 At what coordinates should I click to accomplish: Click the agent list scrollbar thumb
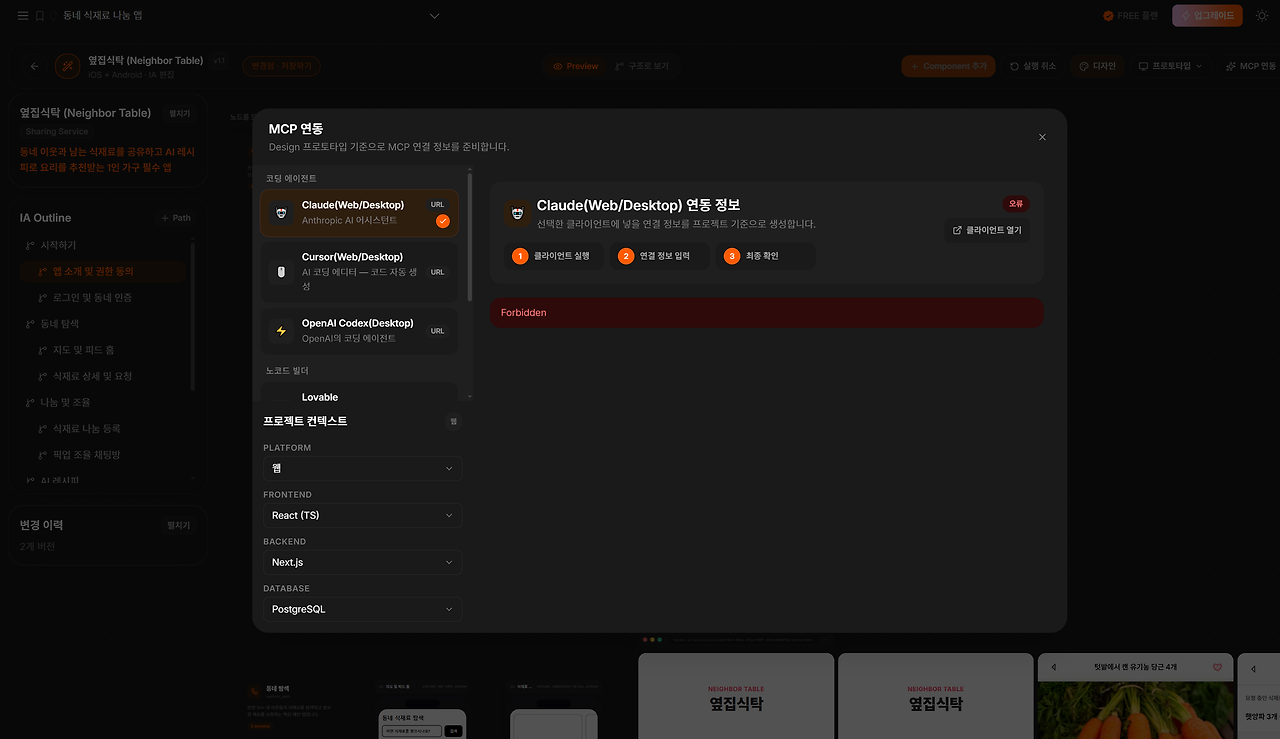click(x=470, y=237)
